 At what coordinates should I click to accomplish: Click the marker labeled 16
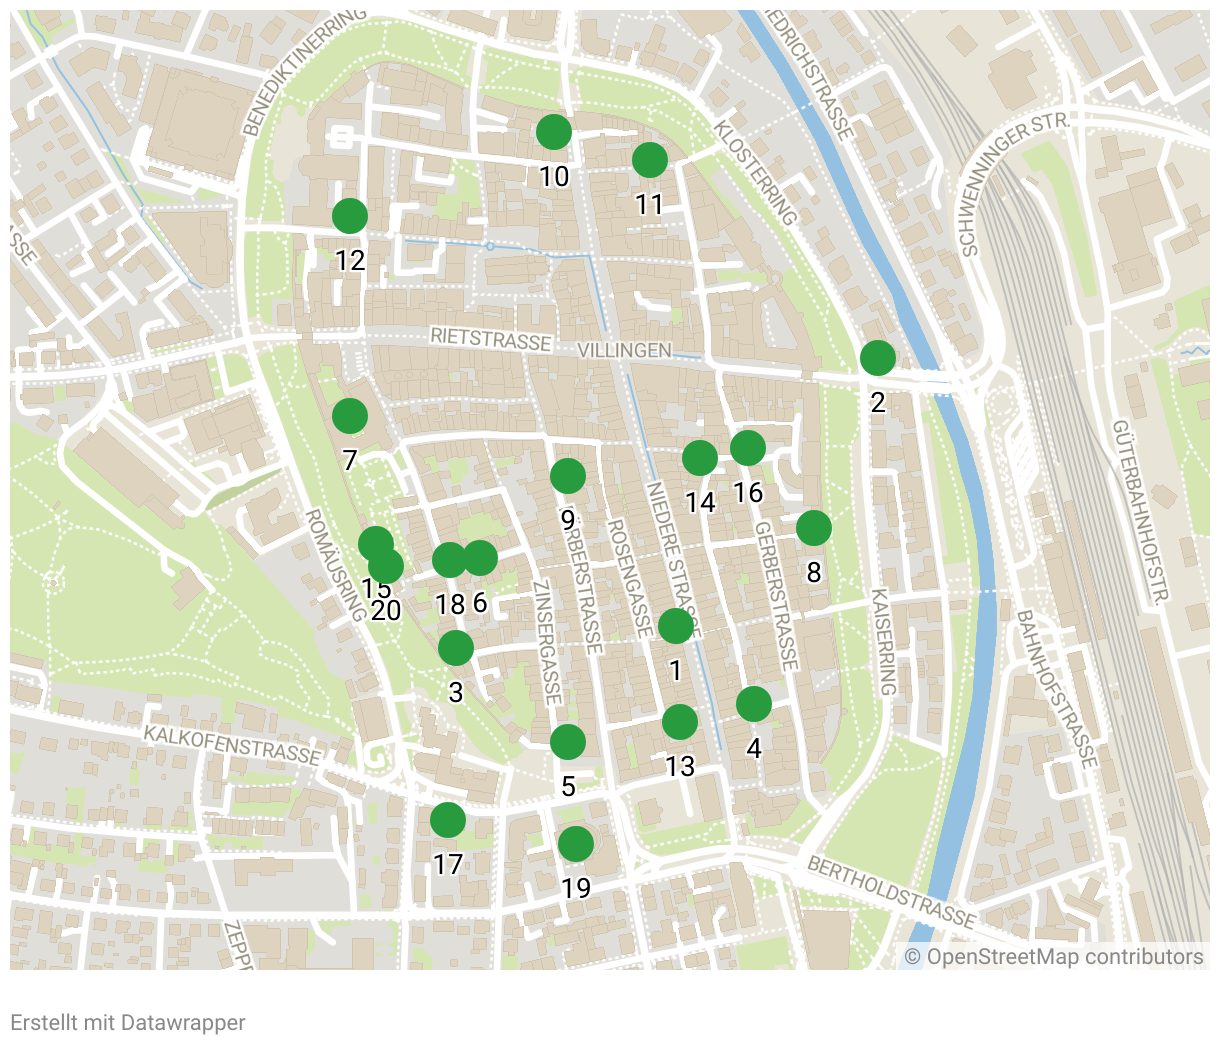coord(748,448)
